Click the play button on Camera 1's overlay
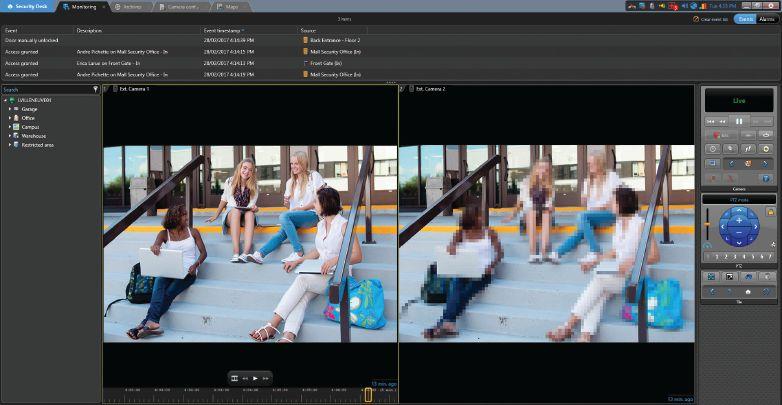This screenshot has width=782, height=405. 255,379
